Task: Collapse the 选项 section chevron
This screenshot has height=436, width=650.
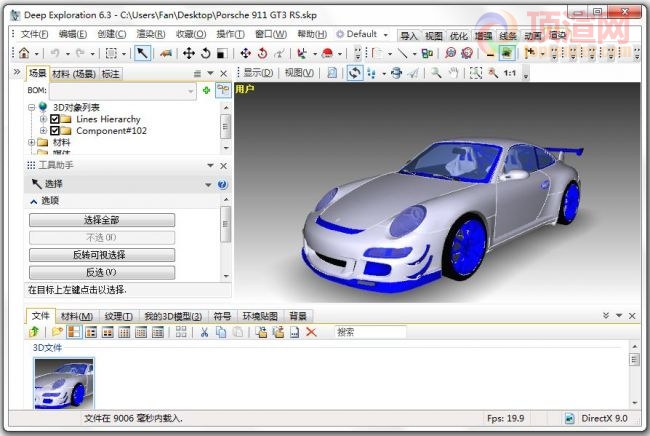Action: click(34, 201)
